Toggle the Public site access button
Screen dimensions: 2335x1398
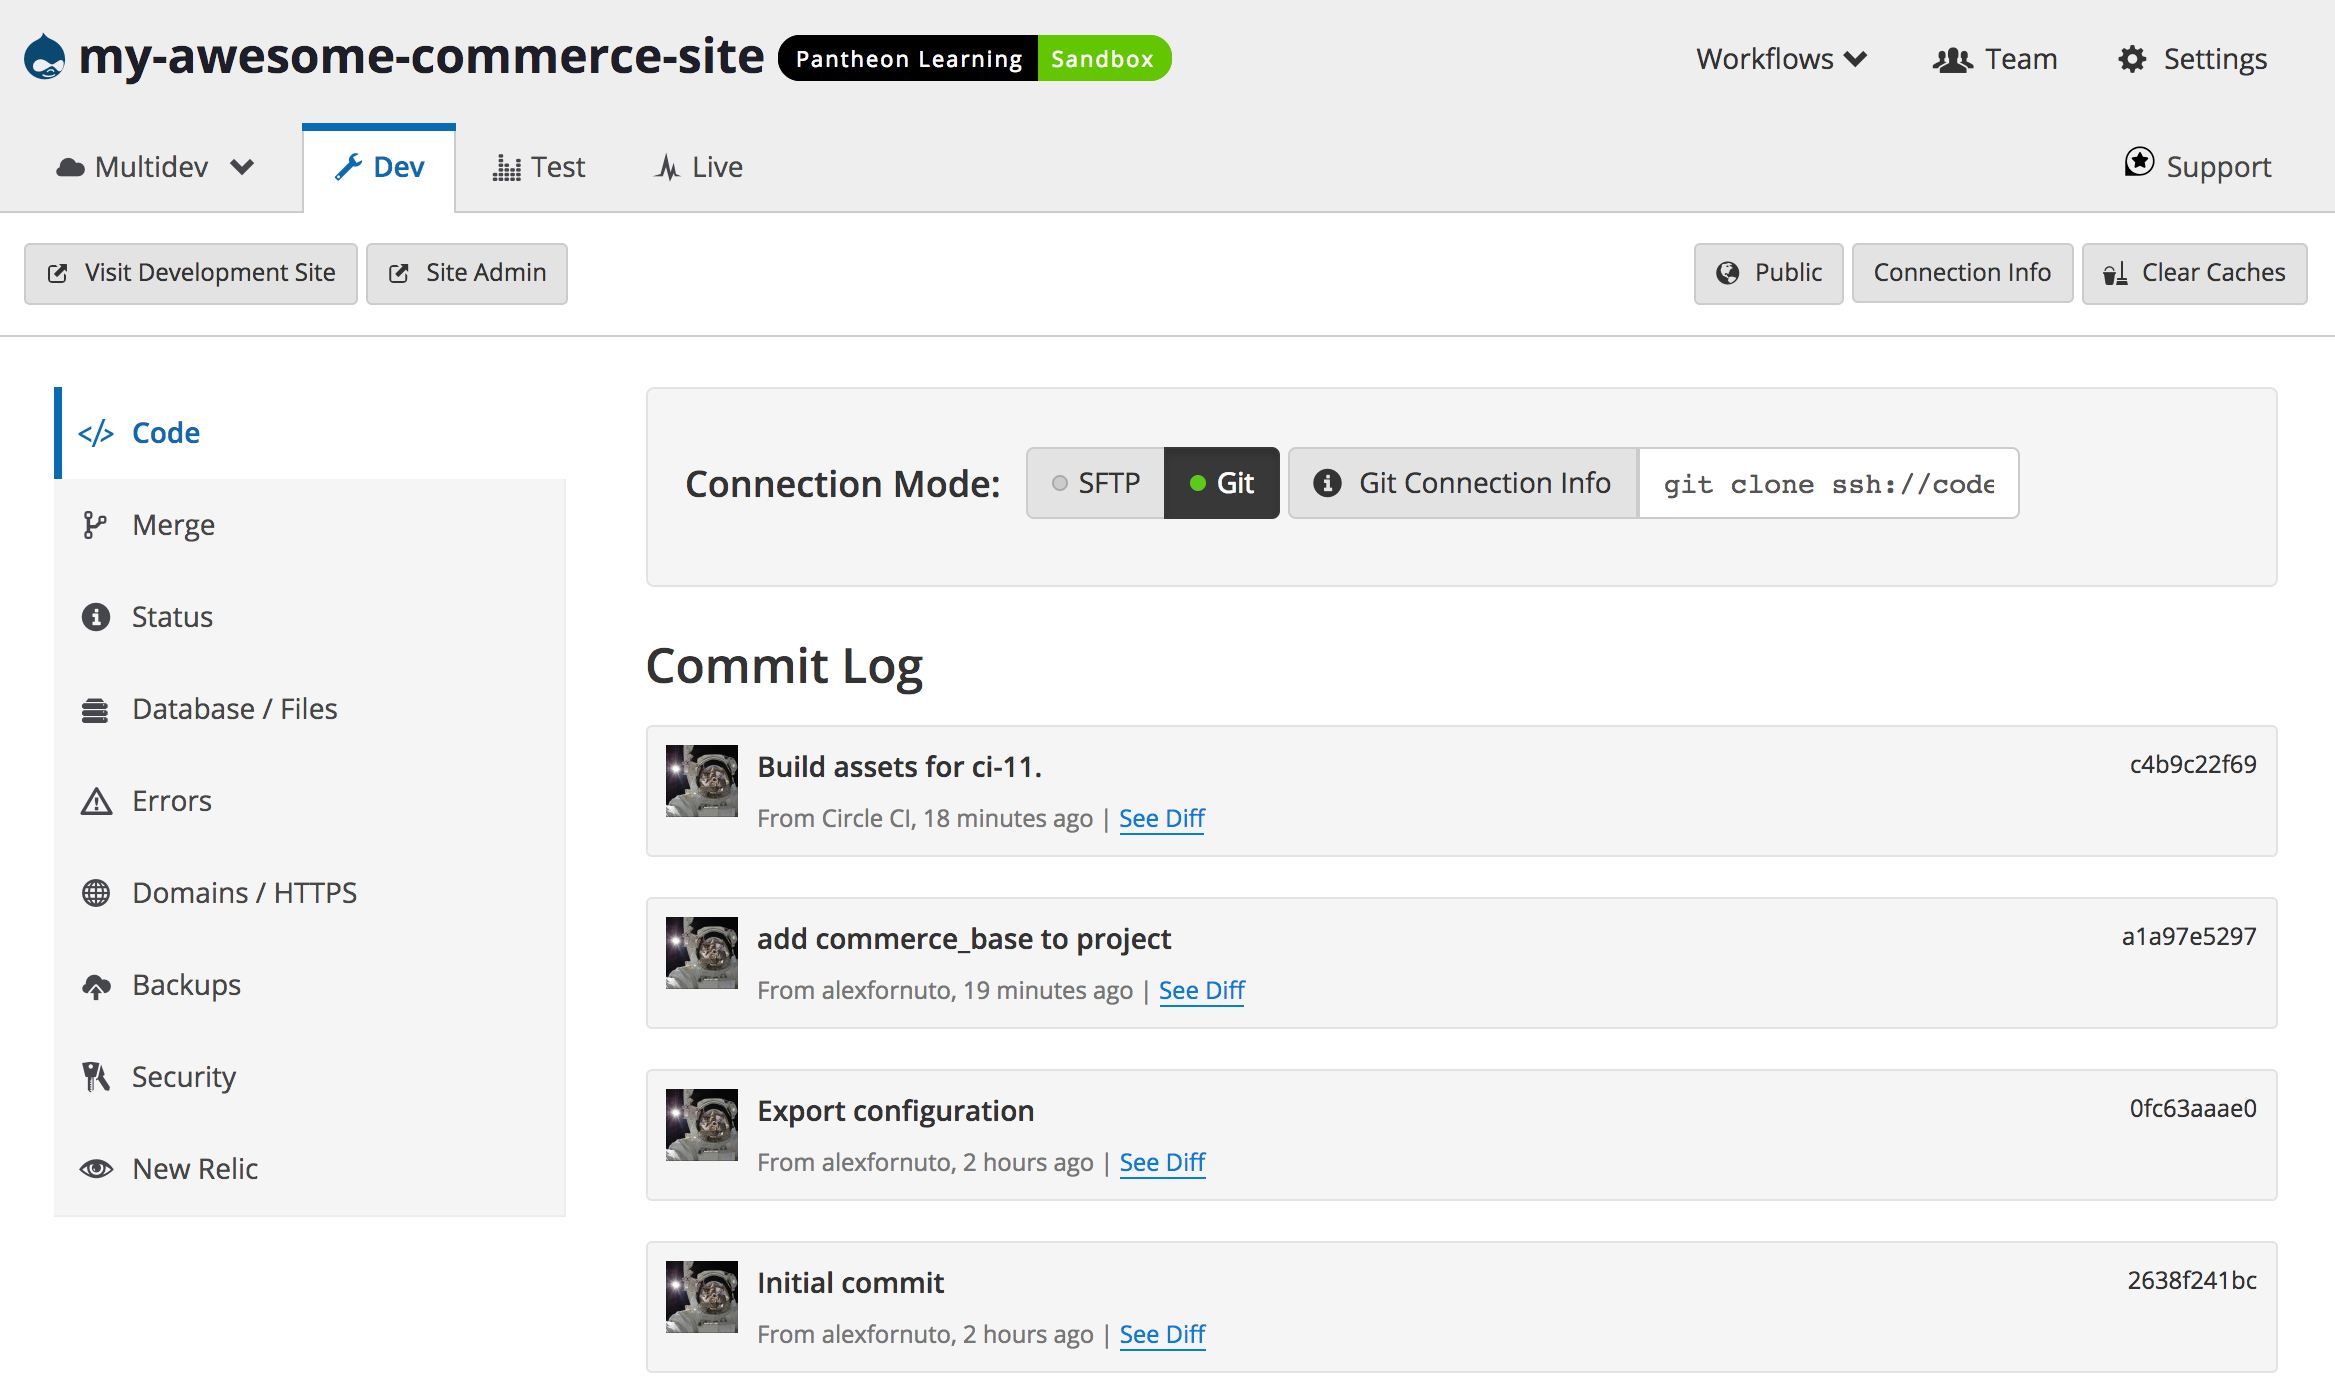(x=1768, y=273)
